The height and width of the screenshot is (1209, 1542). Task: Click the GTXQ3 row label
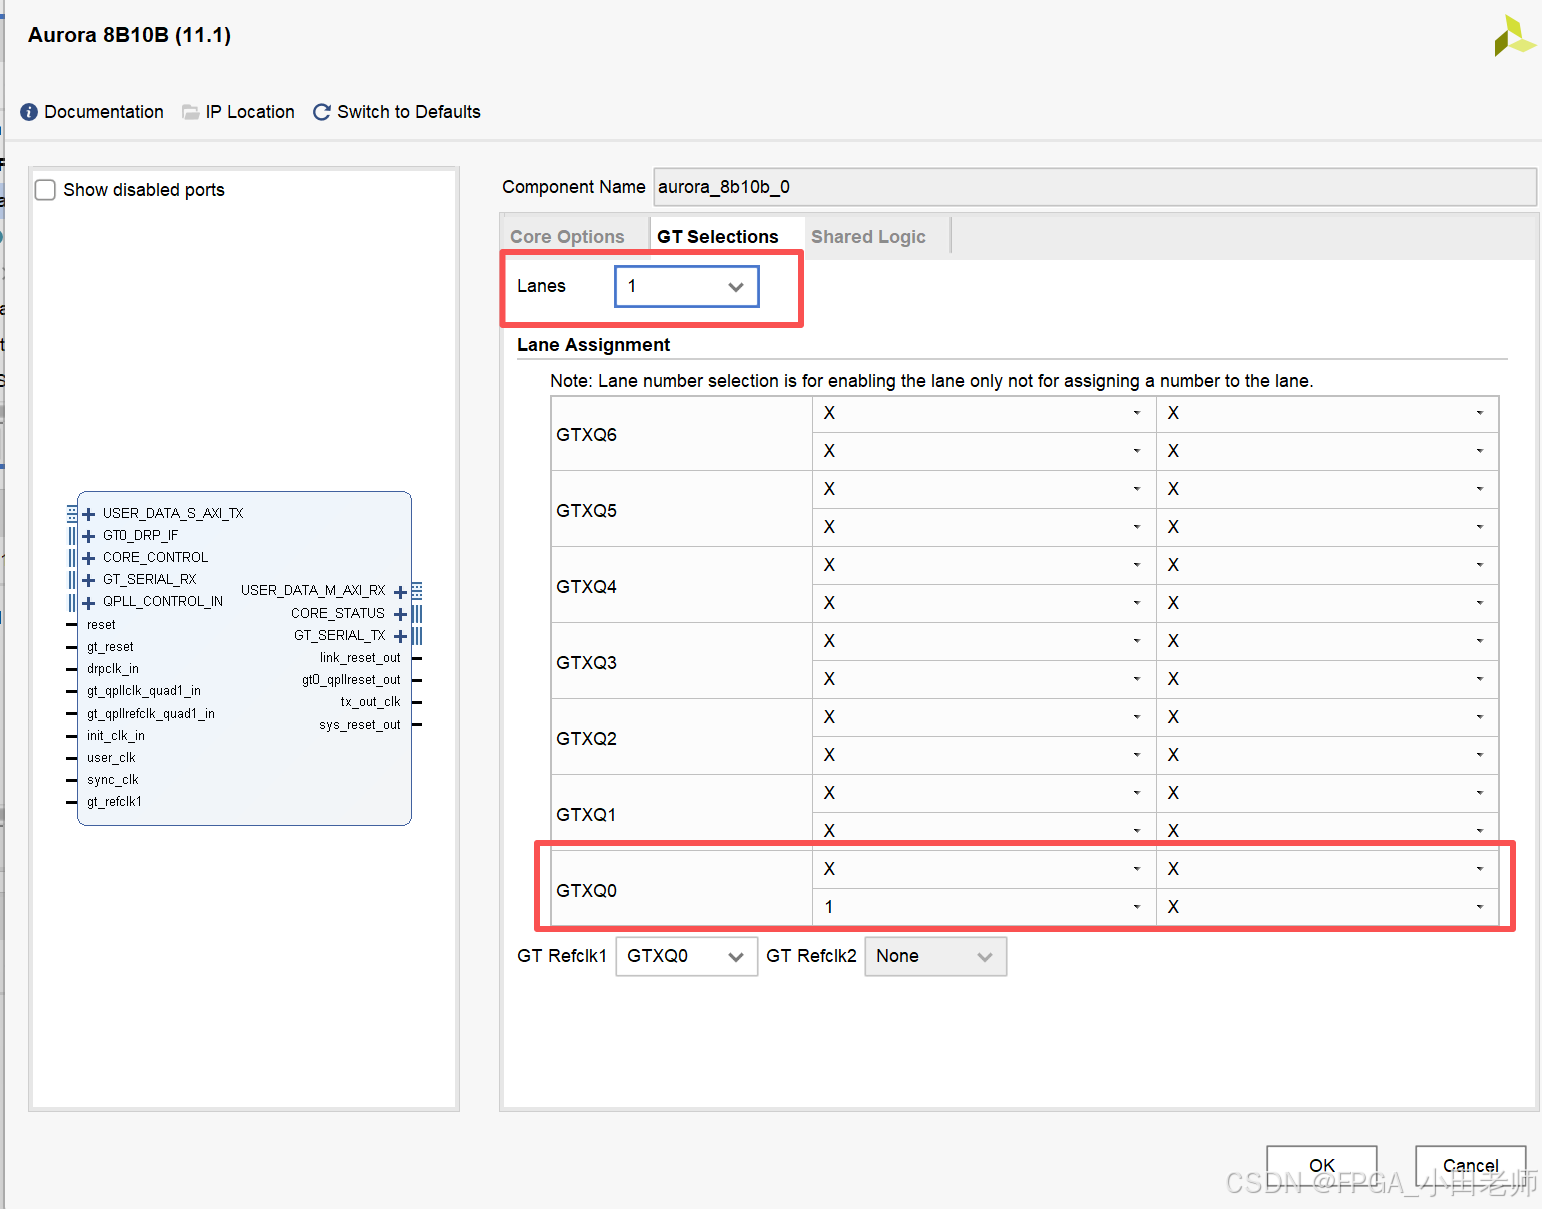click(x=587, y=663)
